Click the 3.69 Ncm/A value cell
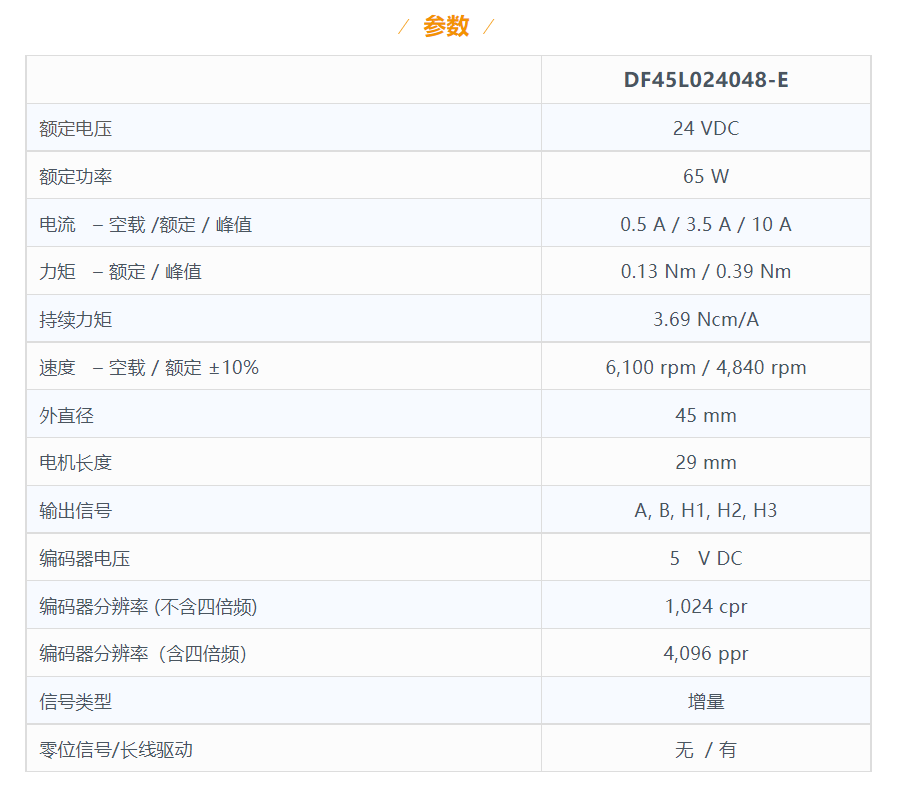The height and width of the screenshot is (797, 898). pyautogui.click(x=706, y=319)
